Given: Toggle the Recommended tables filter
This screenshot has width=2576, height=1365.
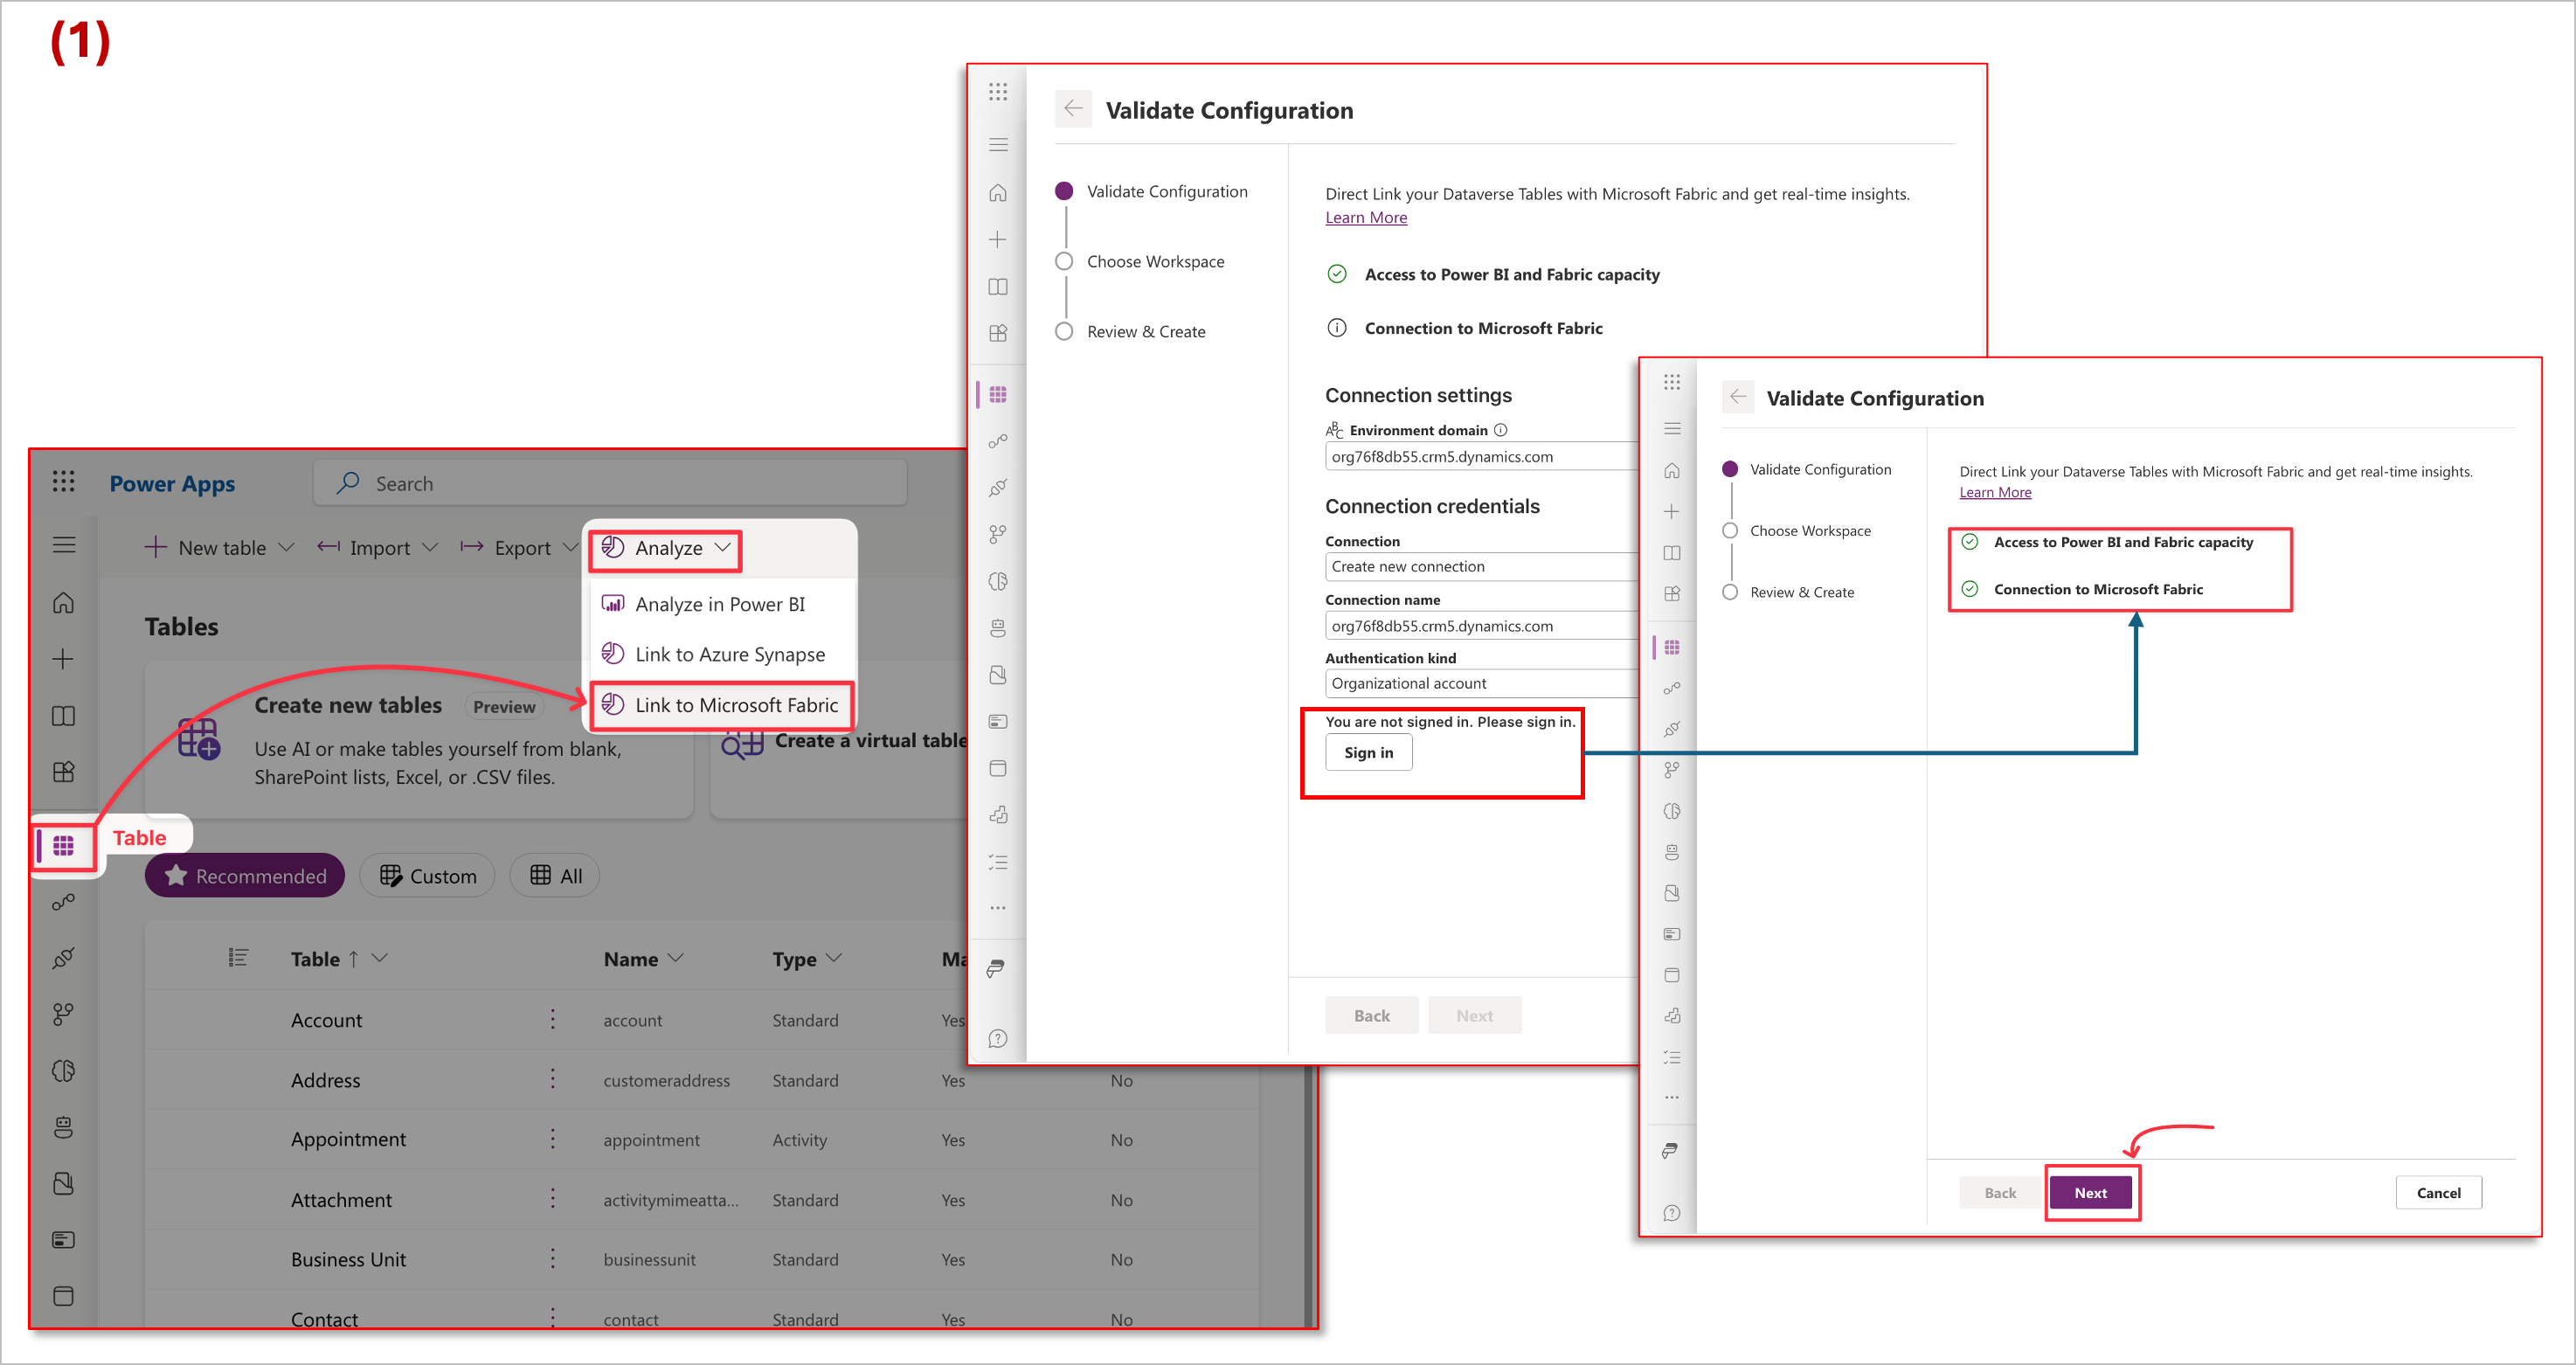Looking at the screenshot, I should (x=245, y=876).
